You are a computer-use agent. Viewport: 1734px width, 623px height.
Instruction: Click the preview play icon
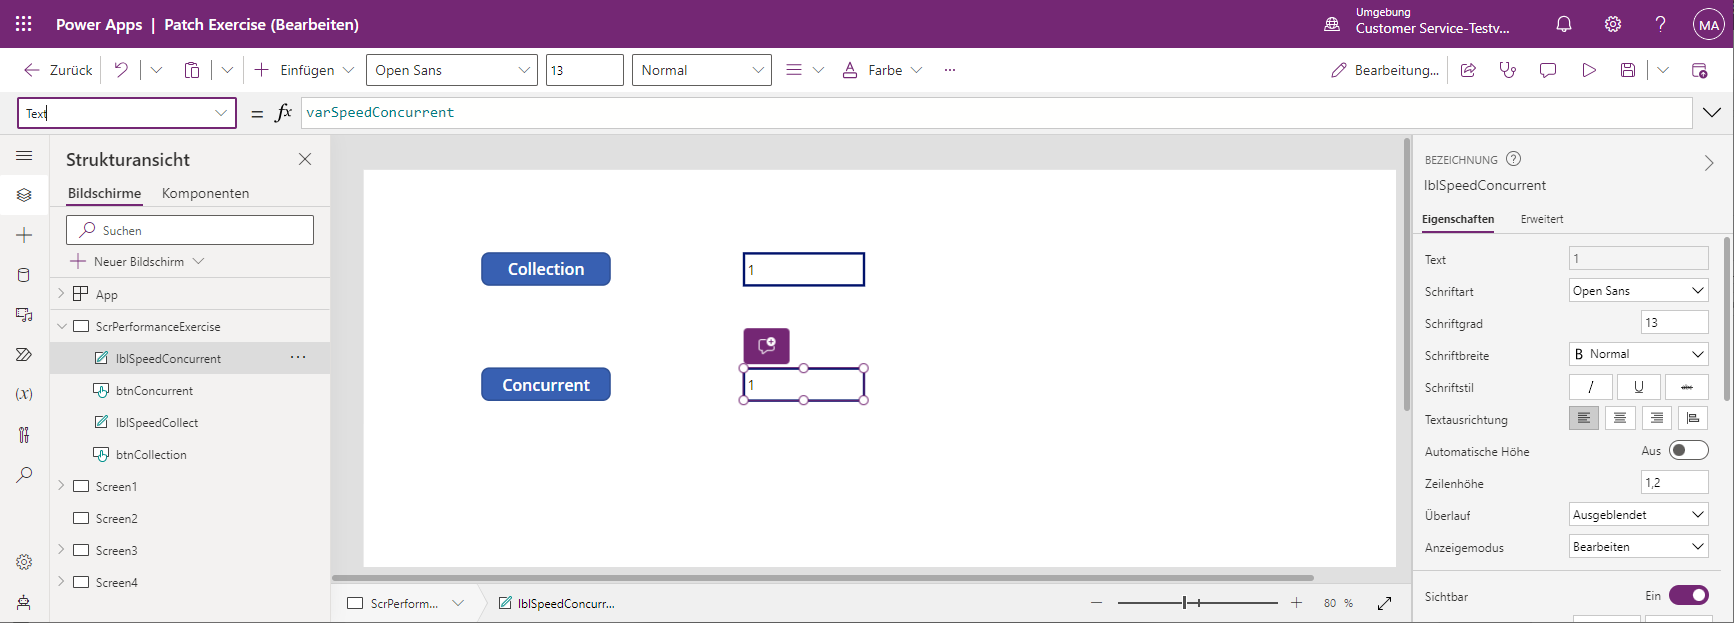(1589, 70)
